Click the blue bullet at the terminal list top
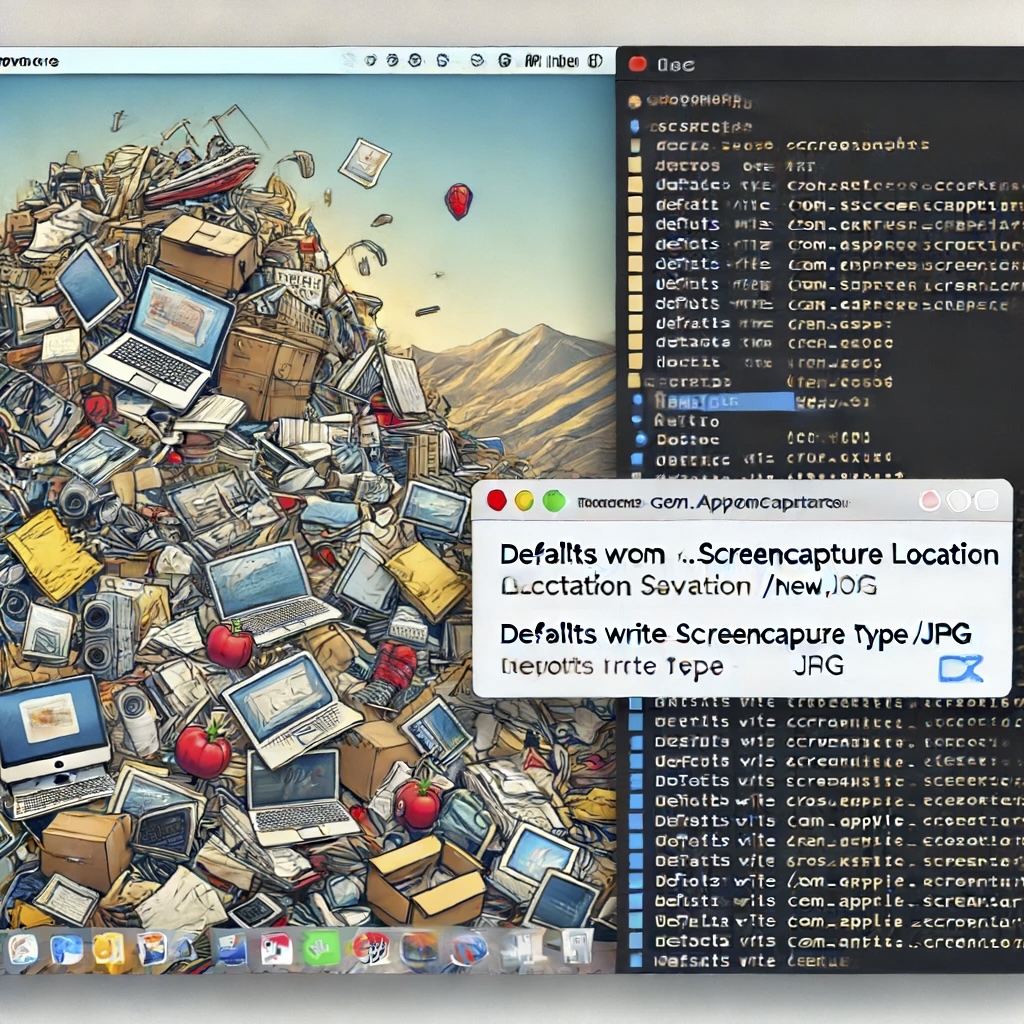Screen dimensions: 1024x1024 pyautogui.click(x=634, y=127)
